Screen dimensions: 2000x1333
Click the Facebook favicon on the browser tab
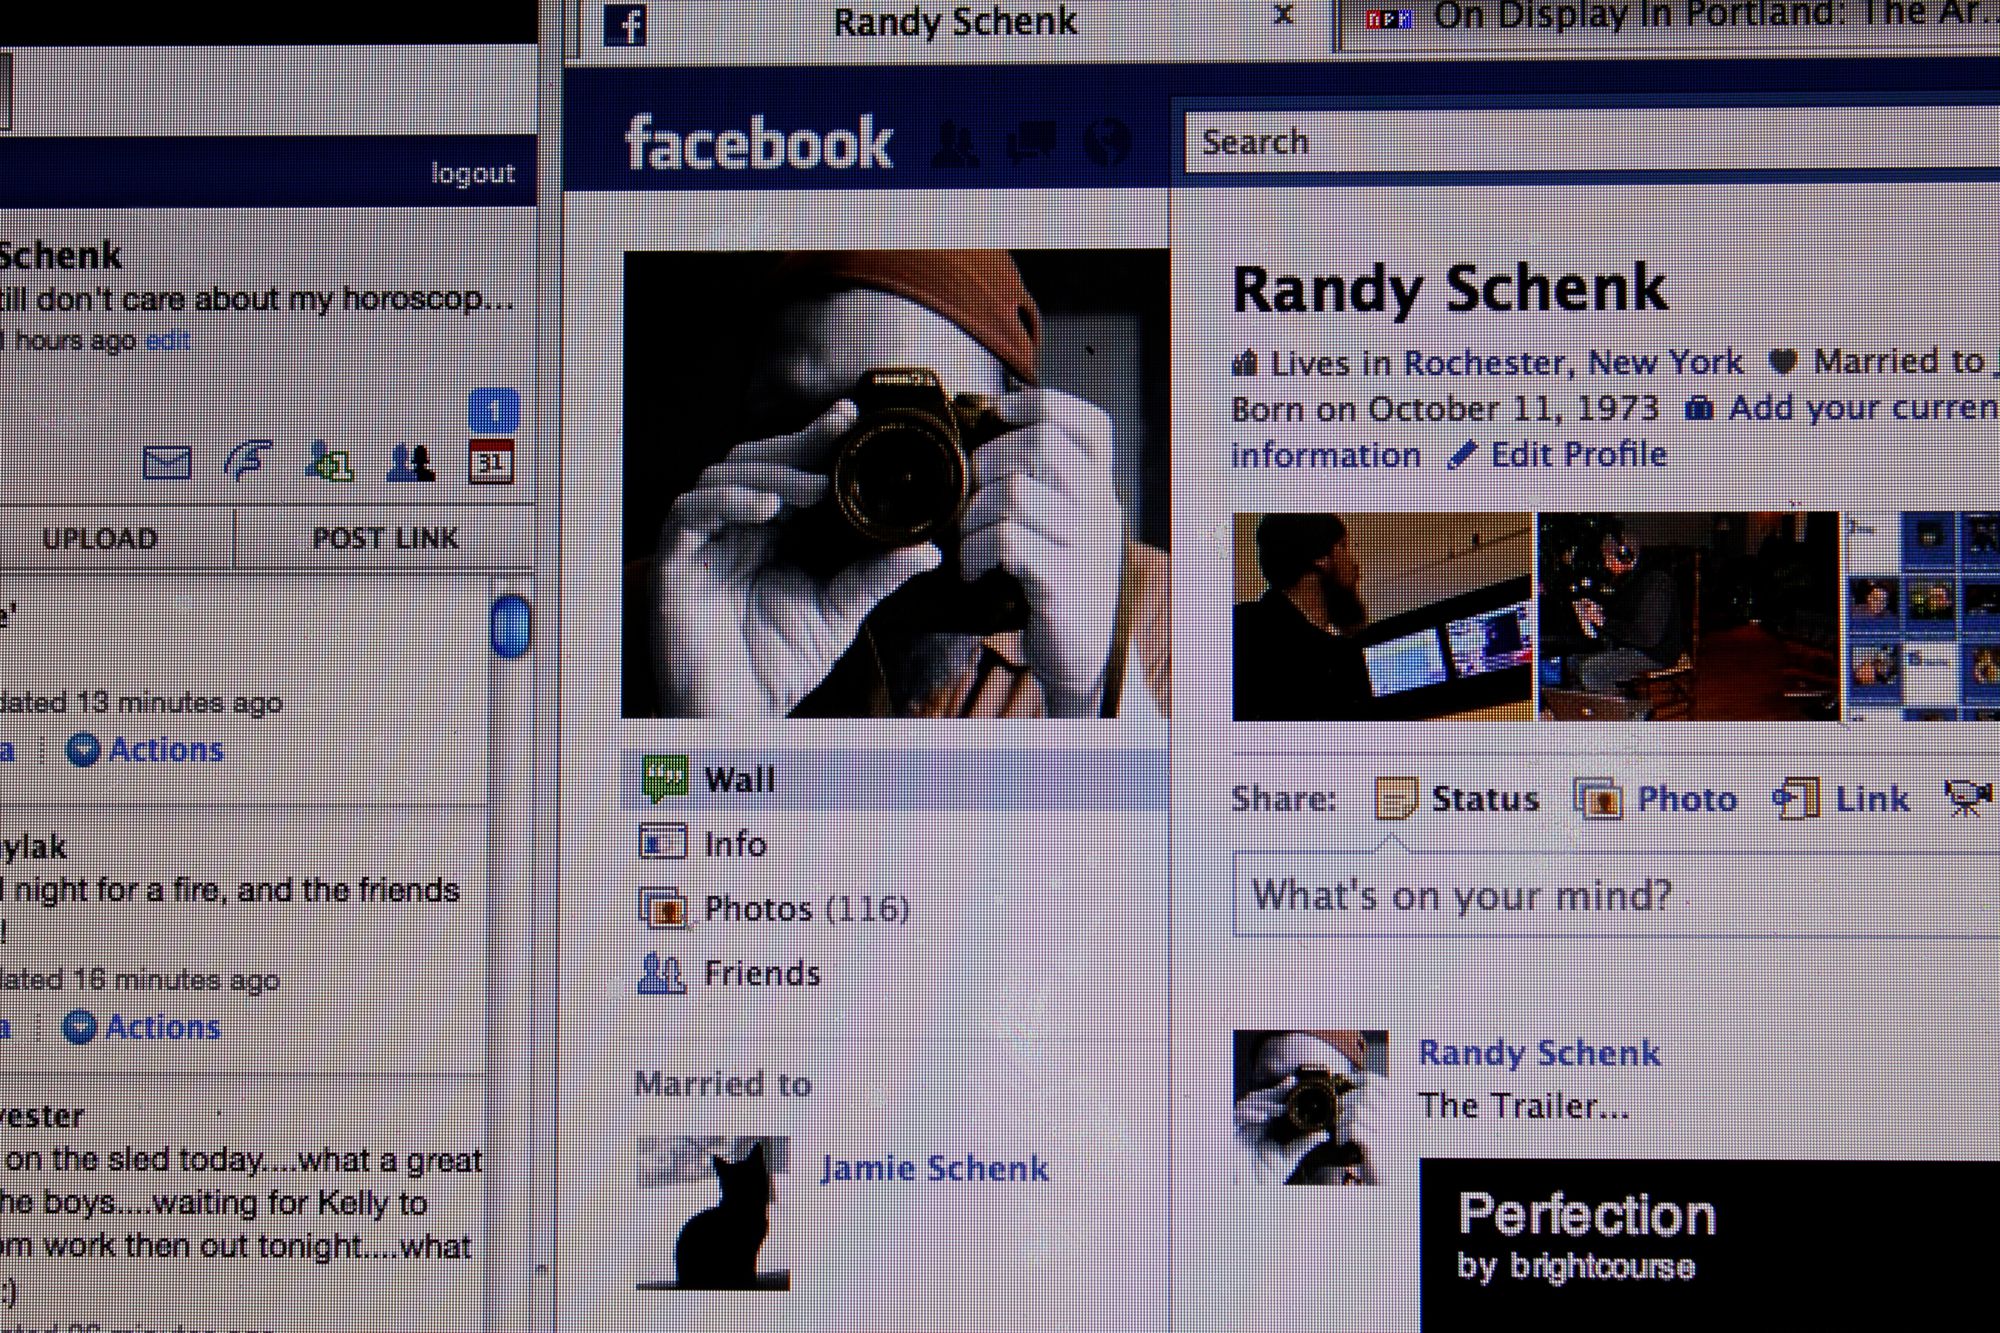(x=627, y=25)
